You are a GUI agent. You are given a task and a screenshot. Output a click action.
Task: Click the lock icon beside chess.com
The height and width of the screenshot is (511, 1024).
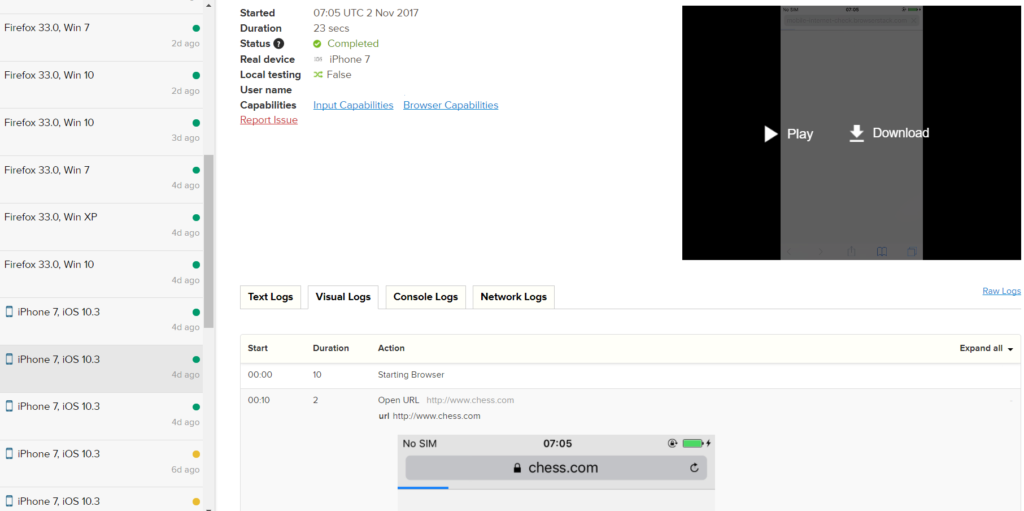click(517, 468)
